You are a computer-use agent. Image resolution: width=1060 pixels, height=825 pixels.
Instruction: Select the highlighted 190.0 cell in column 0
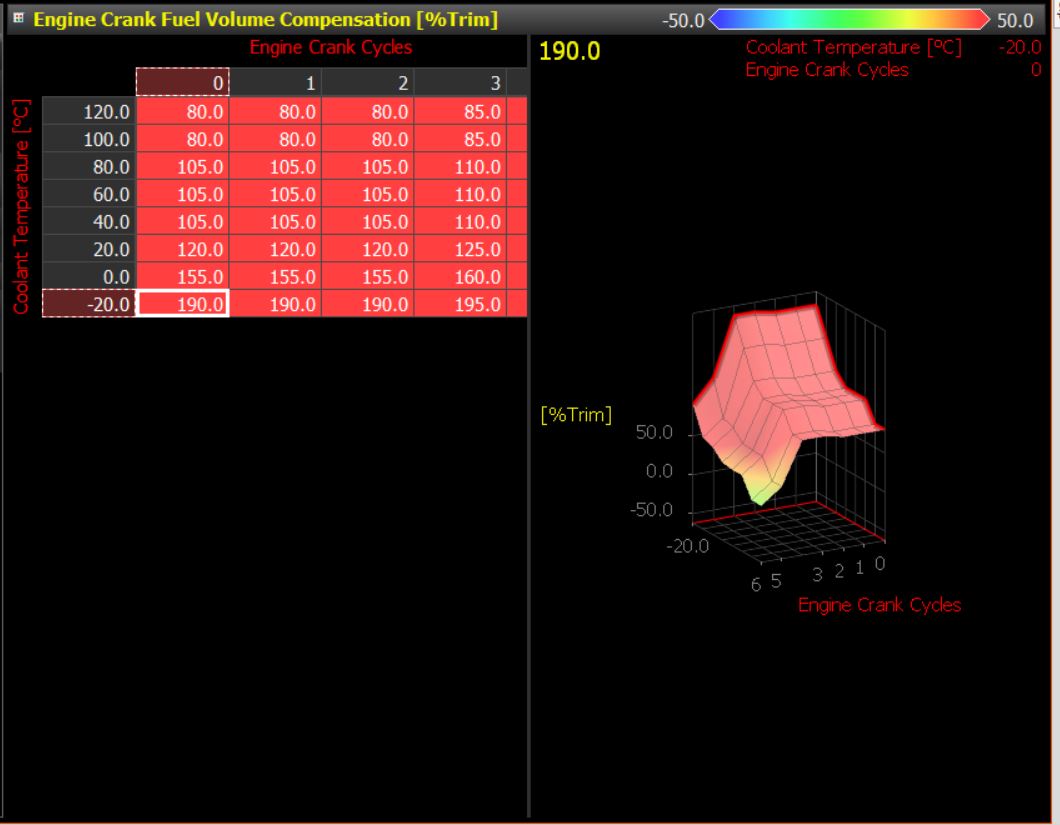click(x=183, y=304)
